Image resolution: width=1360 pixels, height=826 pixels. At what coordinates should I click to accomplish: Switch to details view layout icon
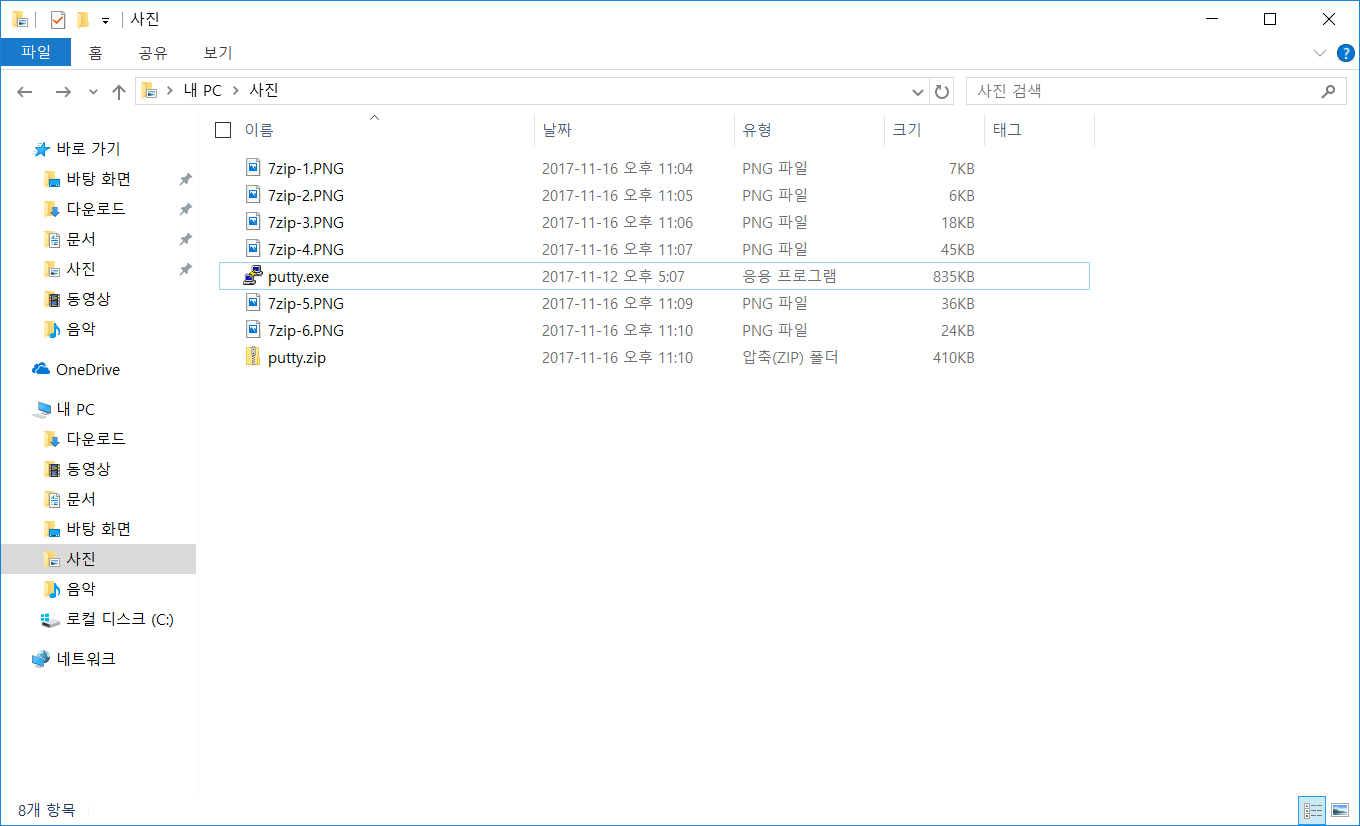pos(1313,810)
